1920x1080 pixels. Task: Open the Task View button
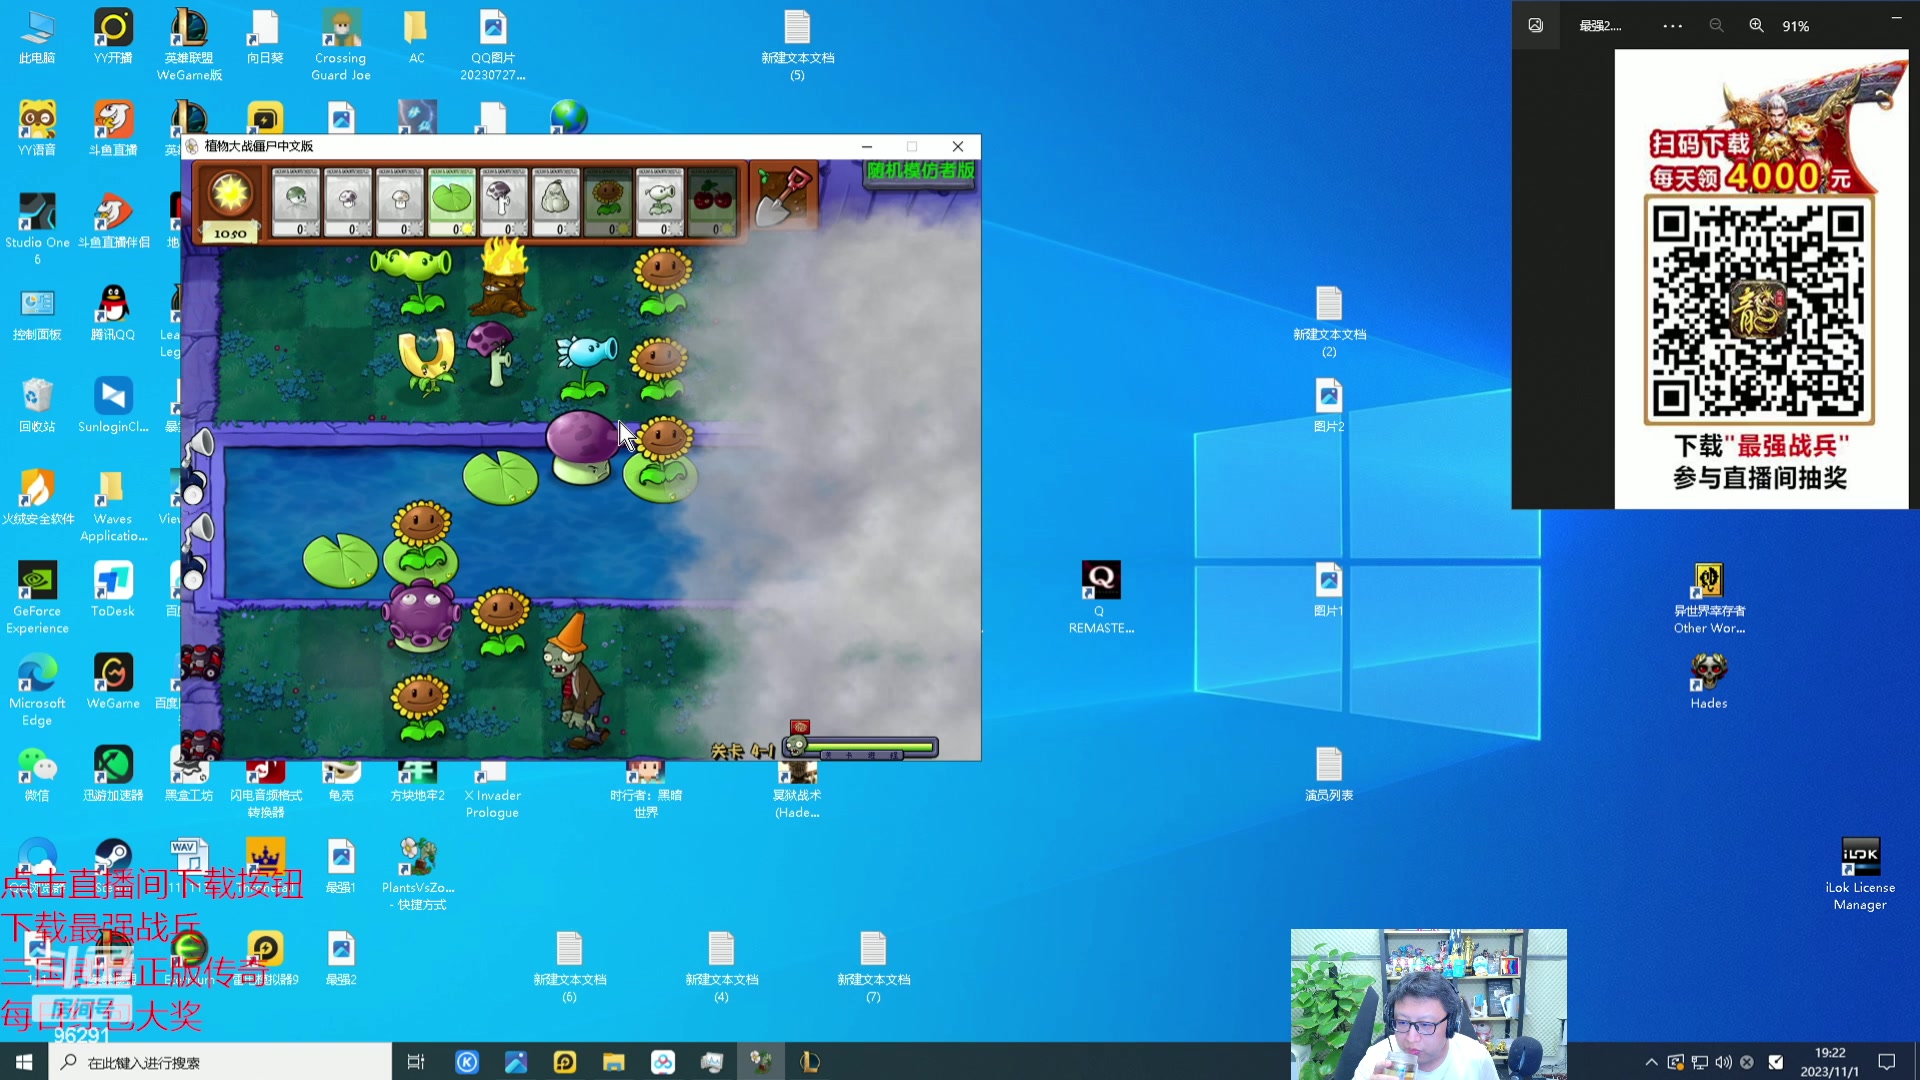416,1062
